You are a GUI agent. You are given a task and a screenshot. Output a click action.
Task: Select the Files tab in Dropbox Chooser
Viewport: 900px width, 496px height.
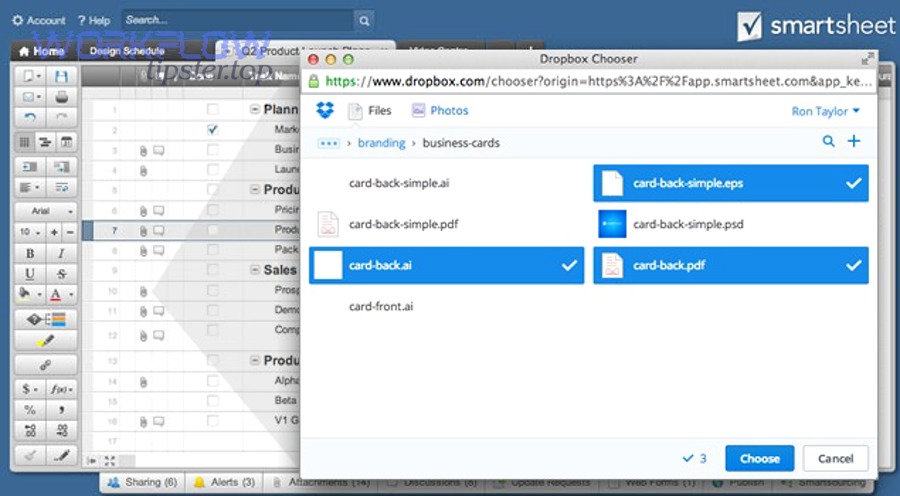pyautogui.click(x=370, y=111)
